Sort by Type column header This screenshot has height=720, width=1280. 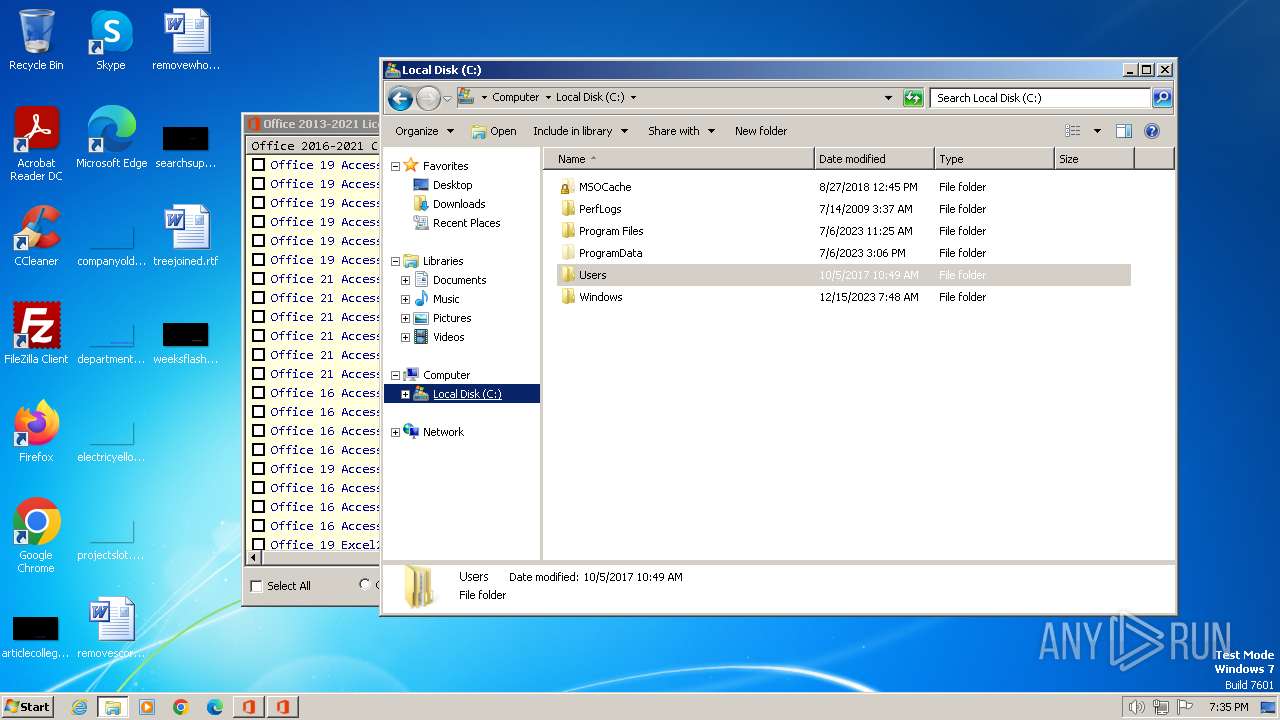[994, 159]
